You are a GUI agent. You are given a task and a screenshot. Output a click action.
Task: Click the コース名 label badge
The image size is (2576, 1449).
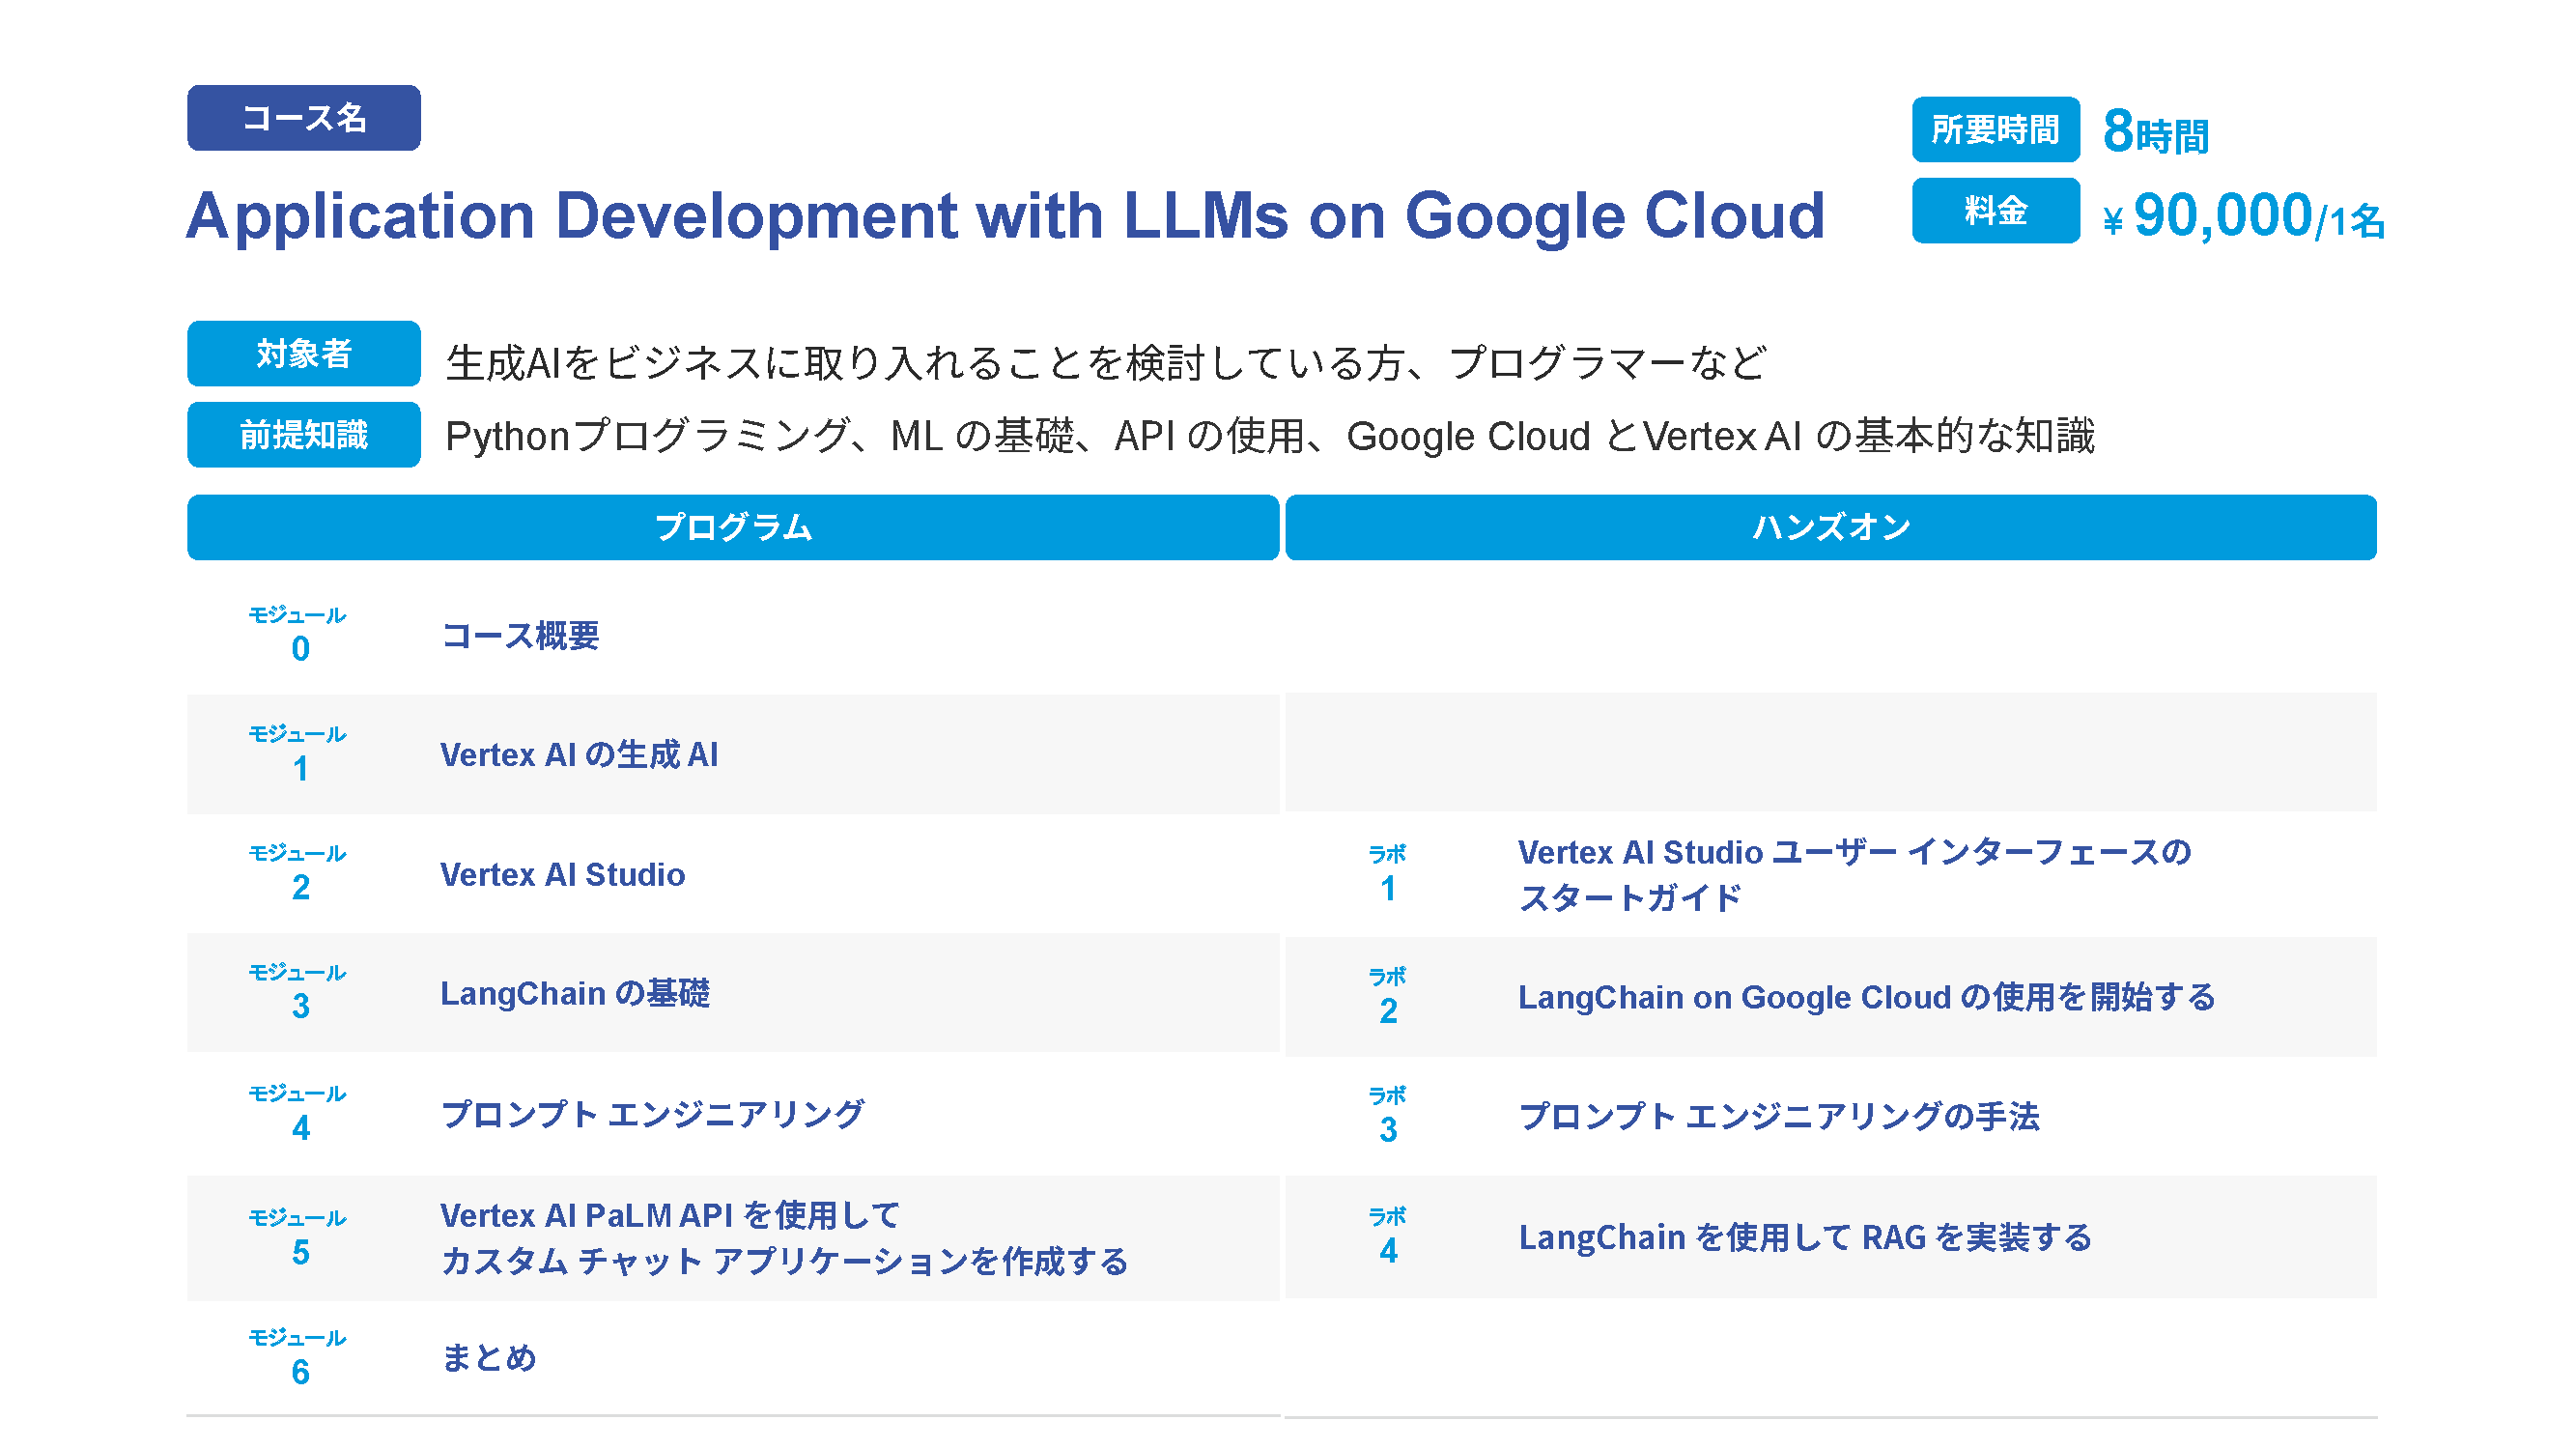point(303,118)
